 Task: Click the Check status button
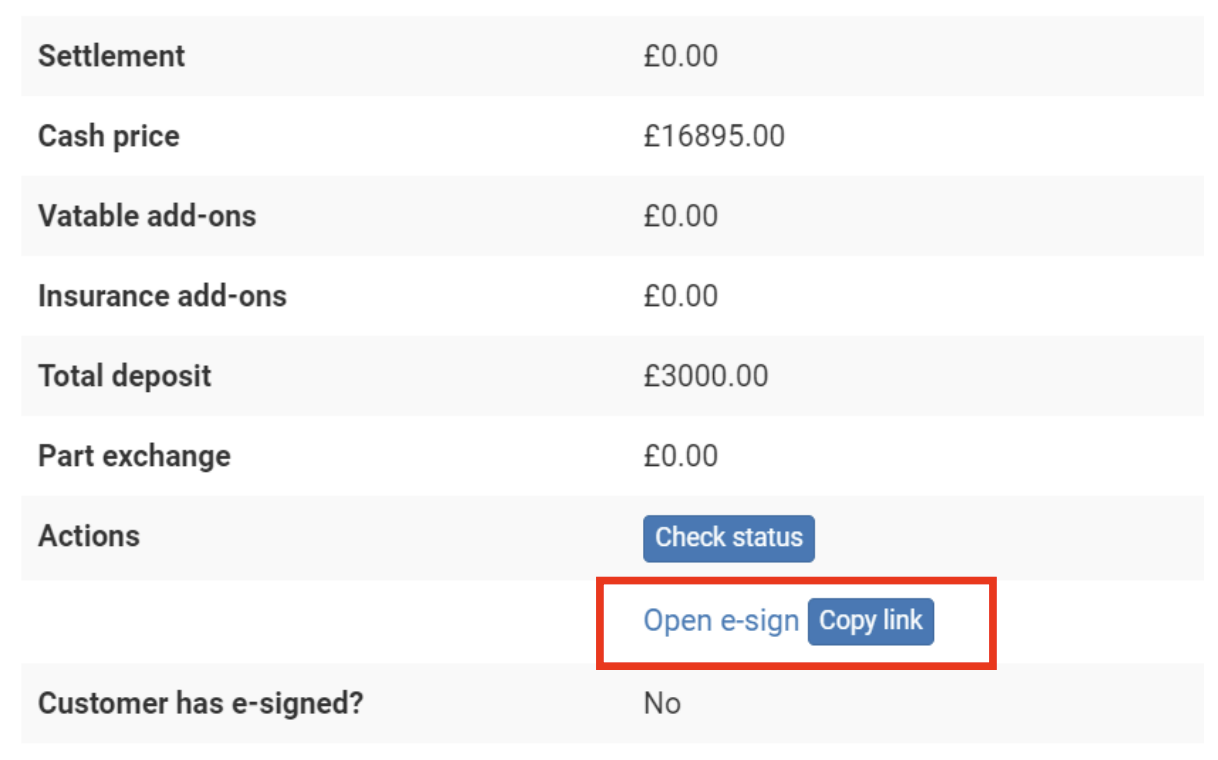728,538
